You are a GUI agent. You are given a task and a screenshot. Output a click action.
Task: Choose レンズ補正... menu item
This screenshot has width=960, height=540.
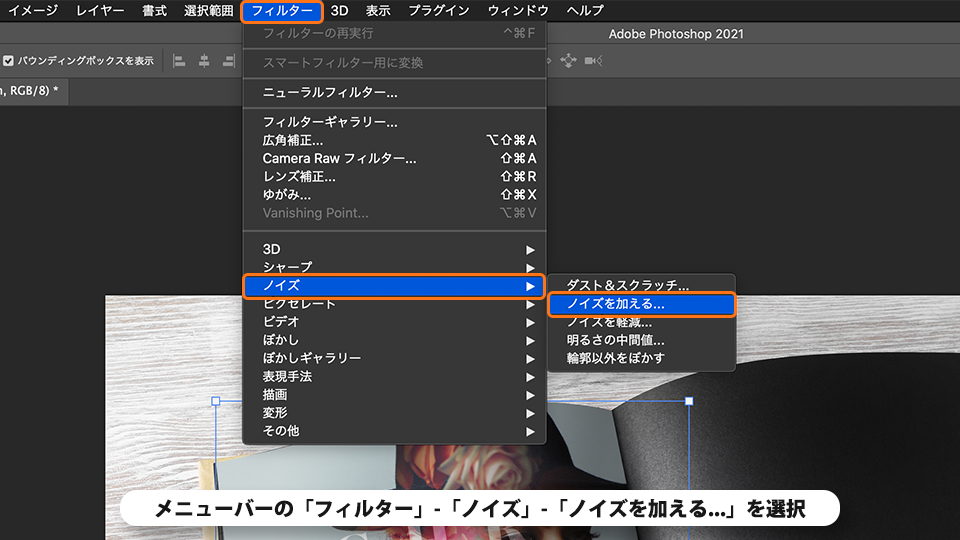[x=394, y=177]
